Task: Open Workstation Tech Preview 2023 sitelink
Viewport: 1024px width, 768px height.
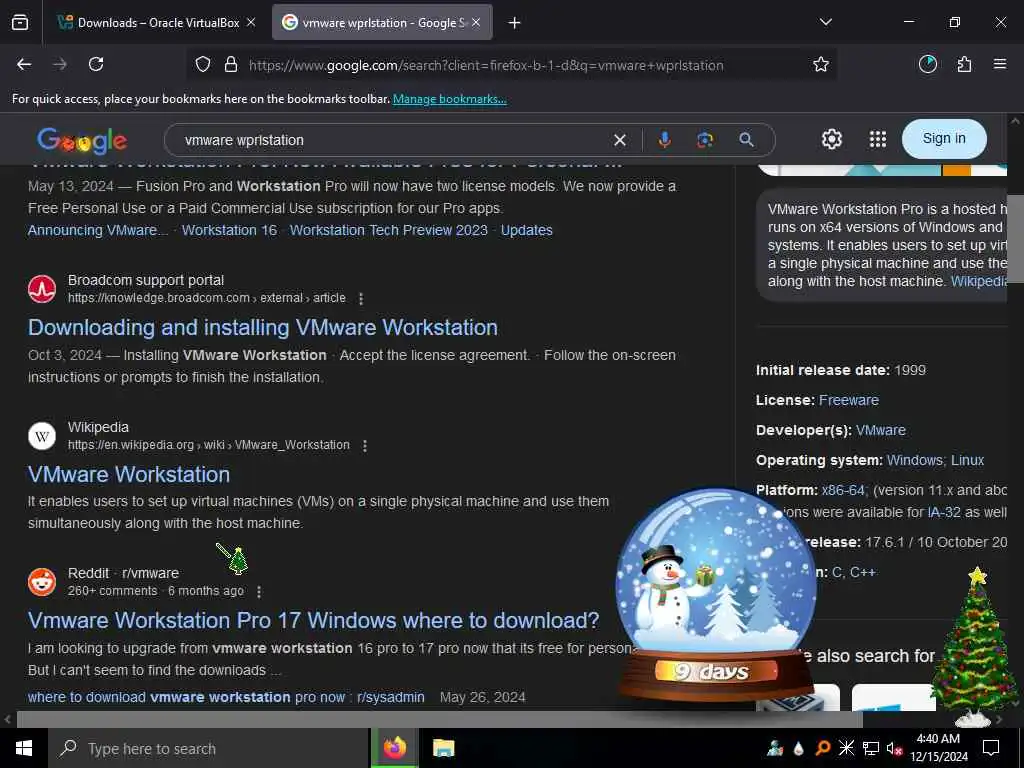Action: tap(389, 231)
